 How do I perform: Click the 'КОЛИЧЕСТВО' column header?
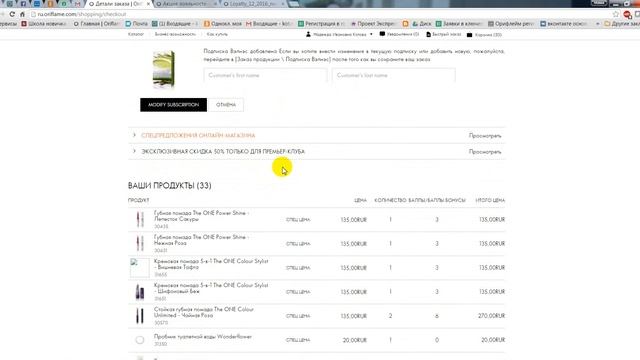pos(390,200)
